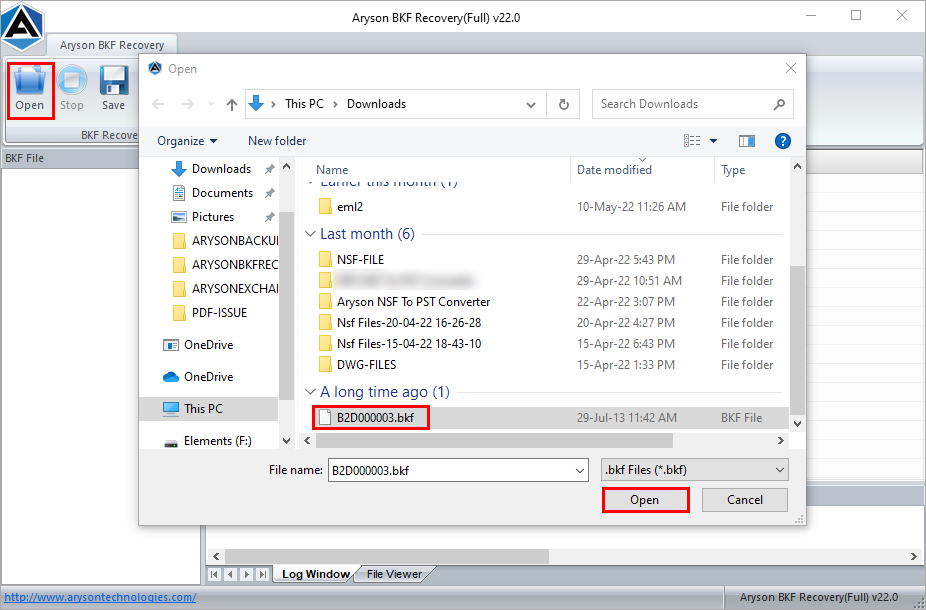Screen dimensions: 926x610
Task: Select Nsf Files-20-04-22 16-26-28 folder
Action: [409, 323]
